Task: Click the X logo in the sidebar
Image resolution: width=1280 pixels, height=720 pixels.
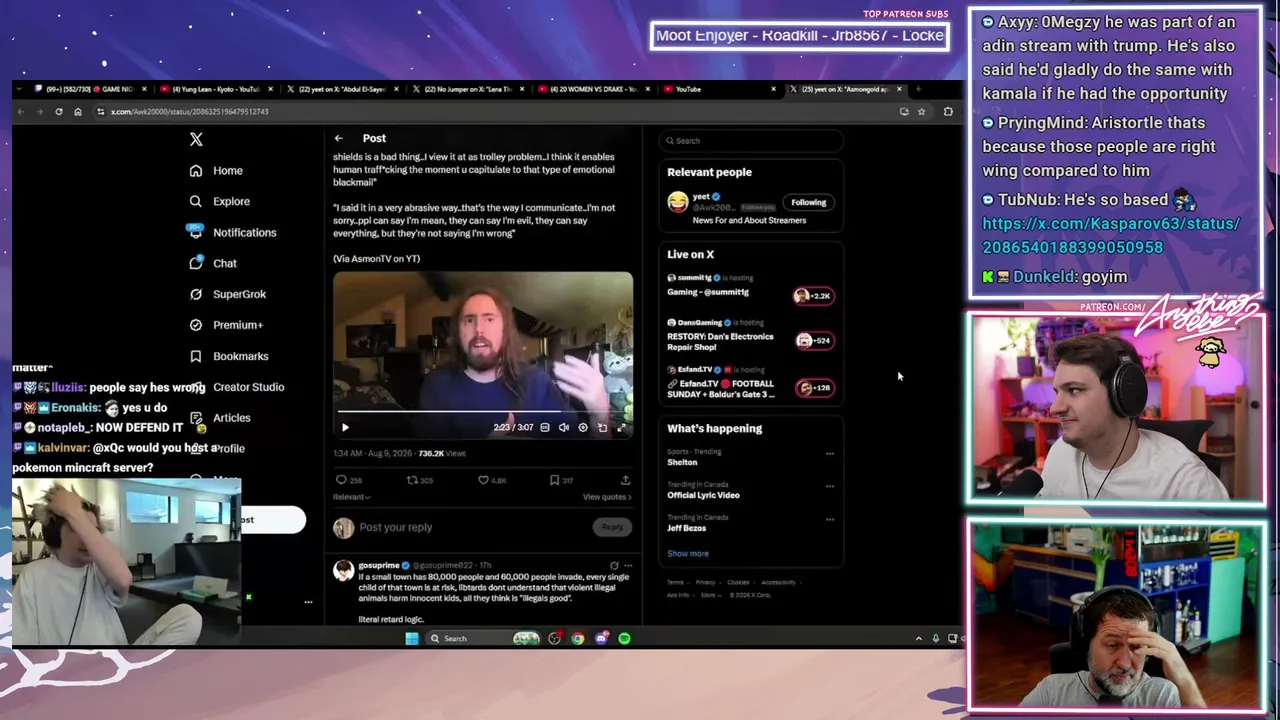Action: (196, 140)
